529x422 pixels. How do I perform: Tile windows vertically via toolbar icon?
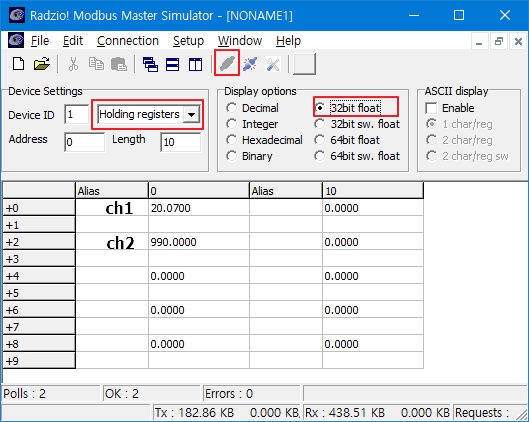195,64
